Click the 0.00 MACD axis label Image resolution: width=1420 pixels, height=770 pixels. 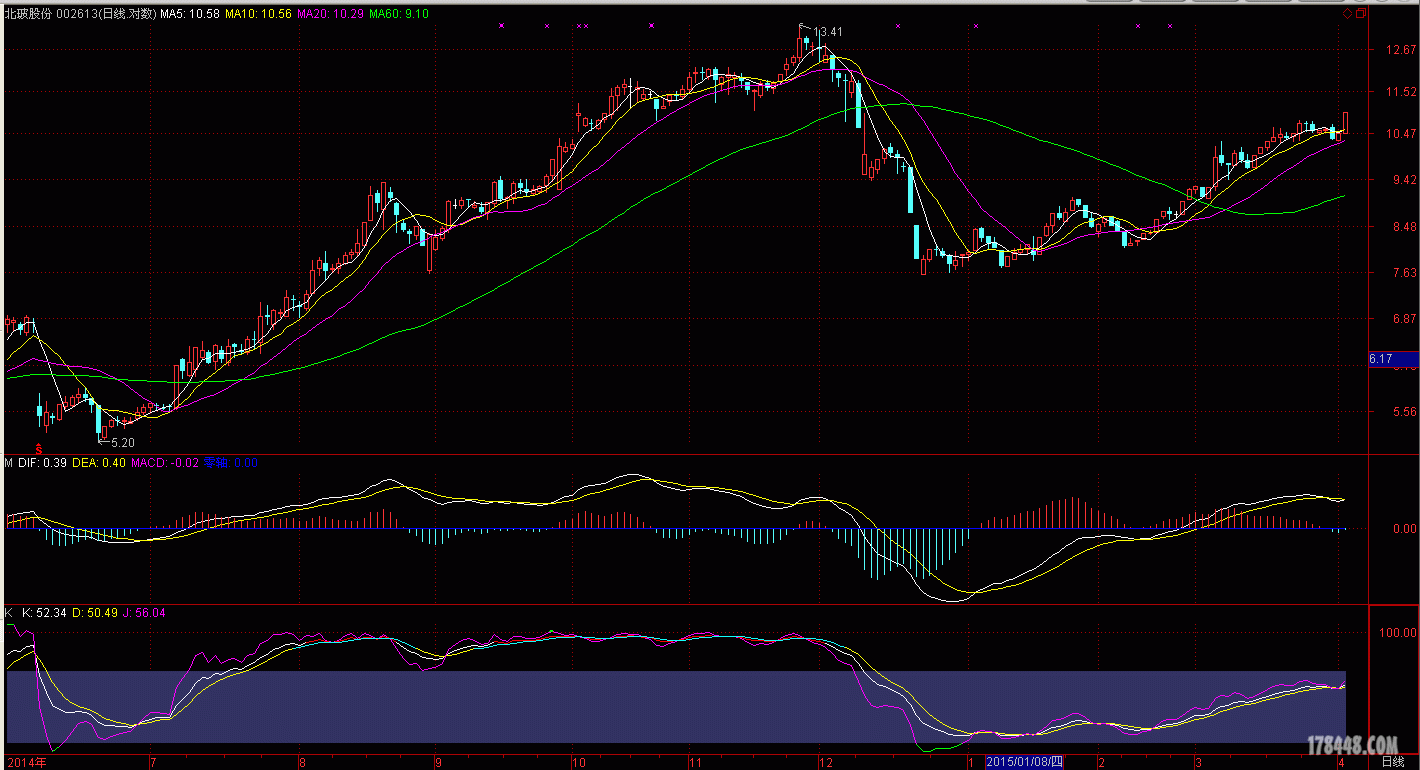(1404, 529)
